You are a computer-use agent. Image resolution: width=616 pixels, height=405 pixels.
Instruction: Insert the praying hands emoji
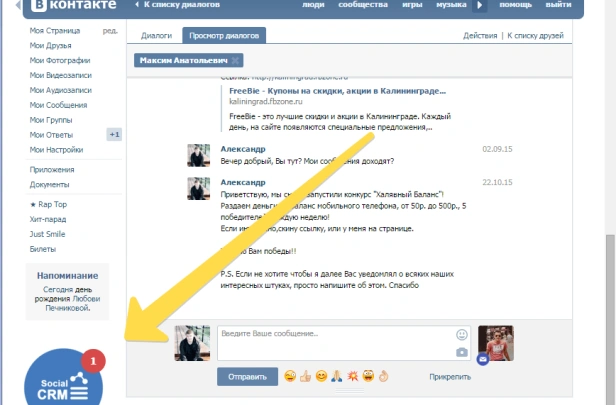point(337,377)
